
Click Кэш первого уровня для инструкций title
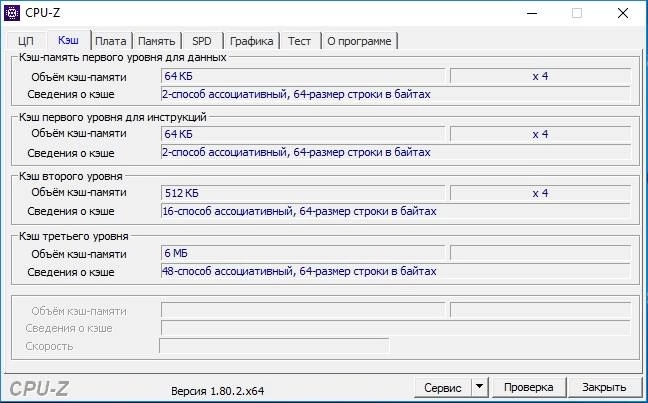pyautogui.click(x=112, y=117)
